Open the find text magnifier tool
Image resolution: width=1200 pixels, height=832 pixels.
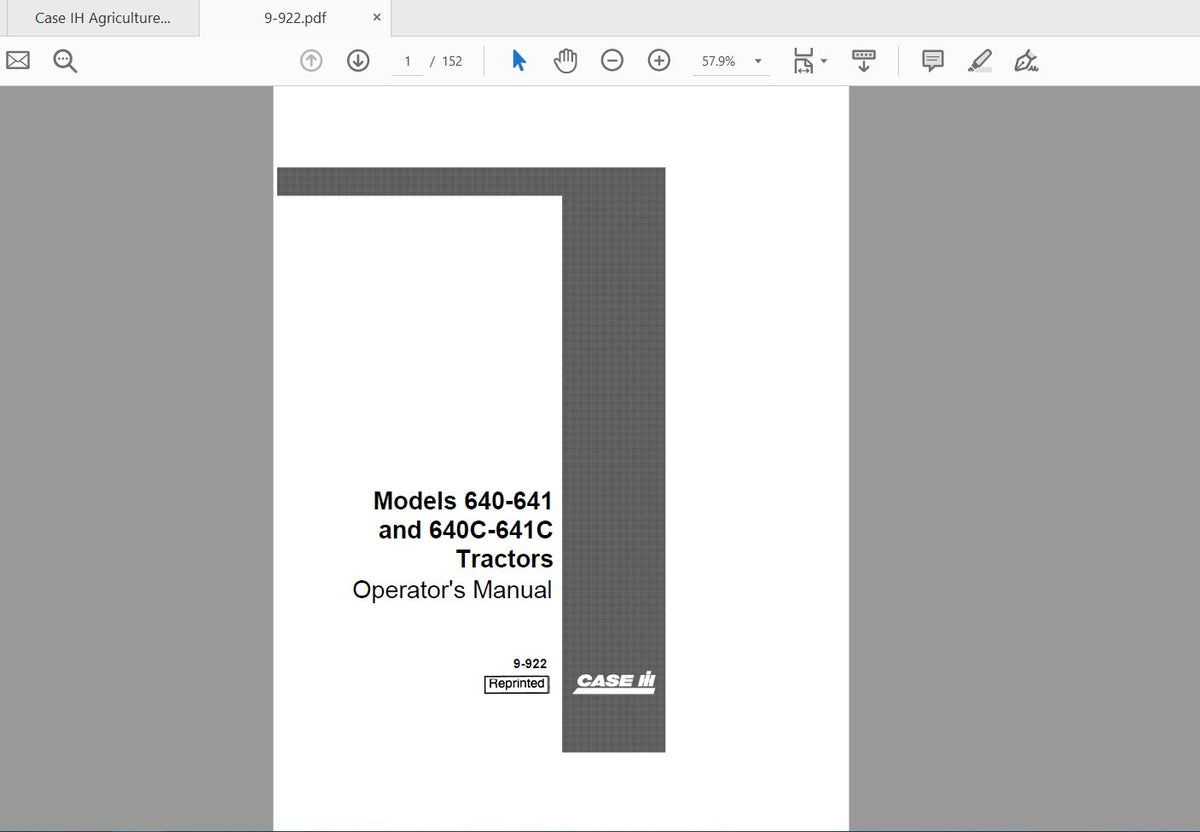click(65, 61)
